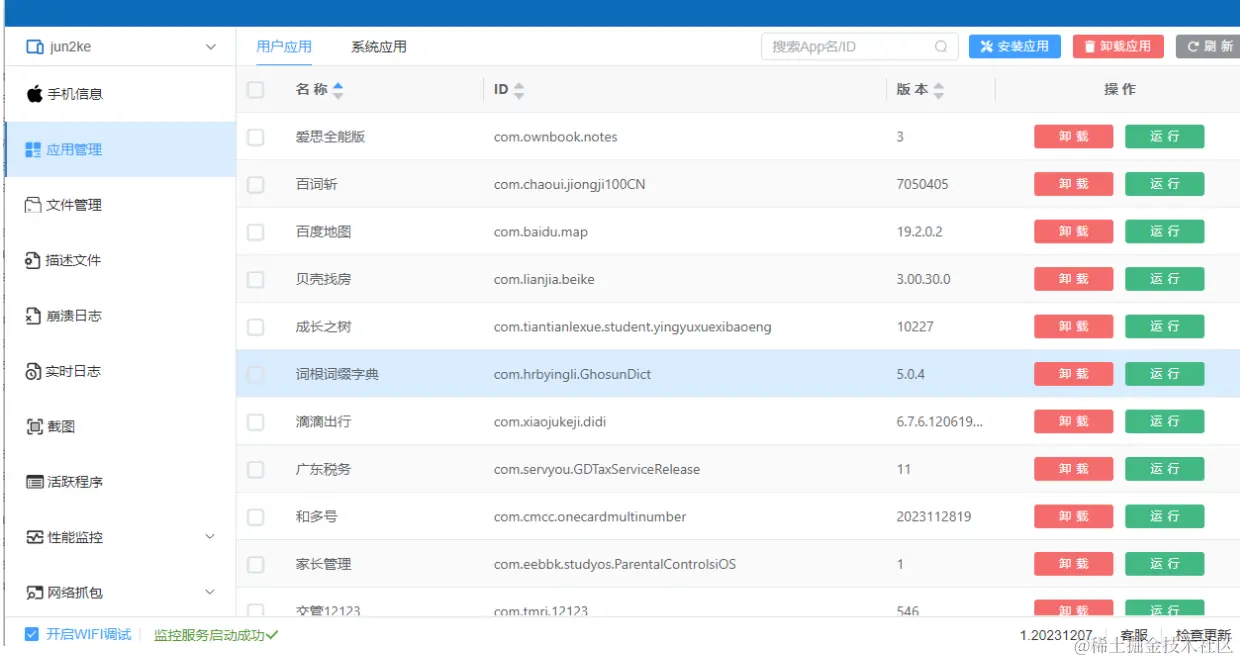Check the box for 爱思全能版
The height and width of the screenshot is (662, 1240).
pos(256,137)
